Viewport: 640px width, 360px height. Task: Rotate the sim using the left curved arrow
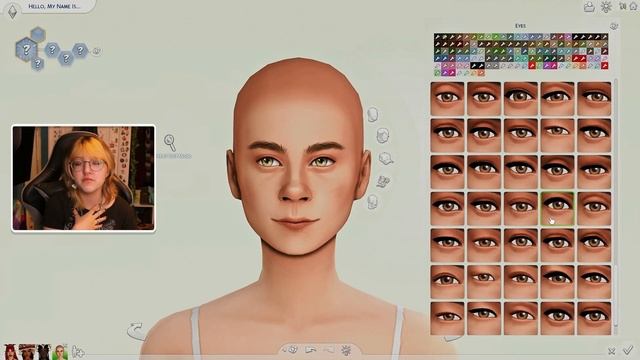tap(136, 331)
